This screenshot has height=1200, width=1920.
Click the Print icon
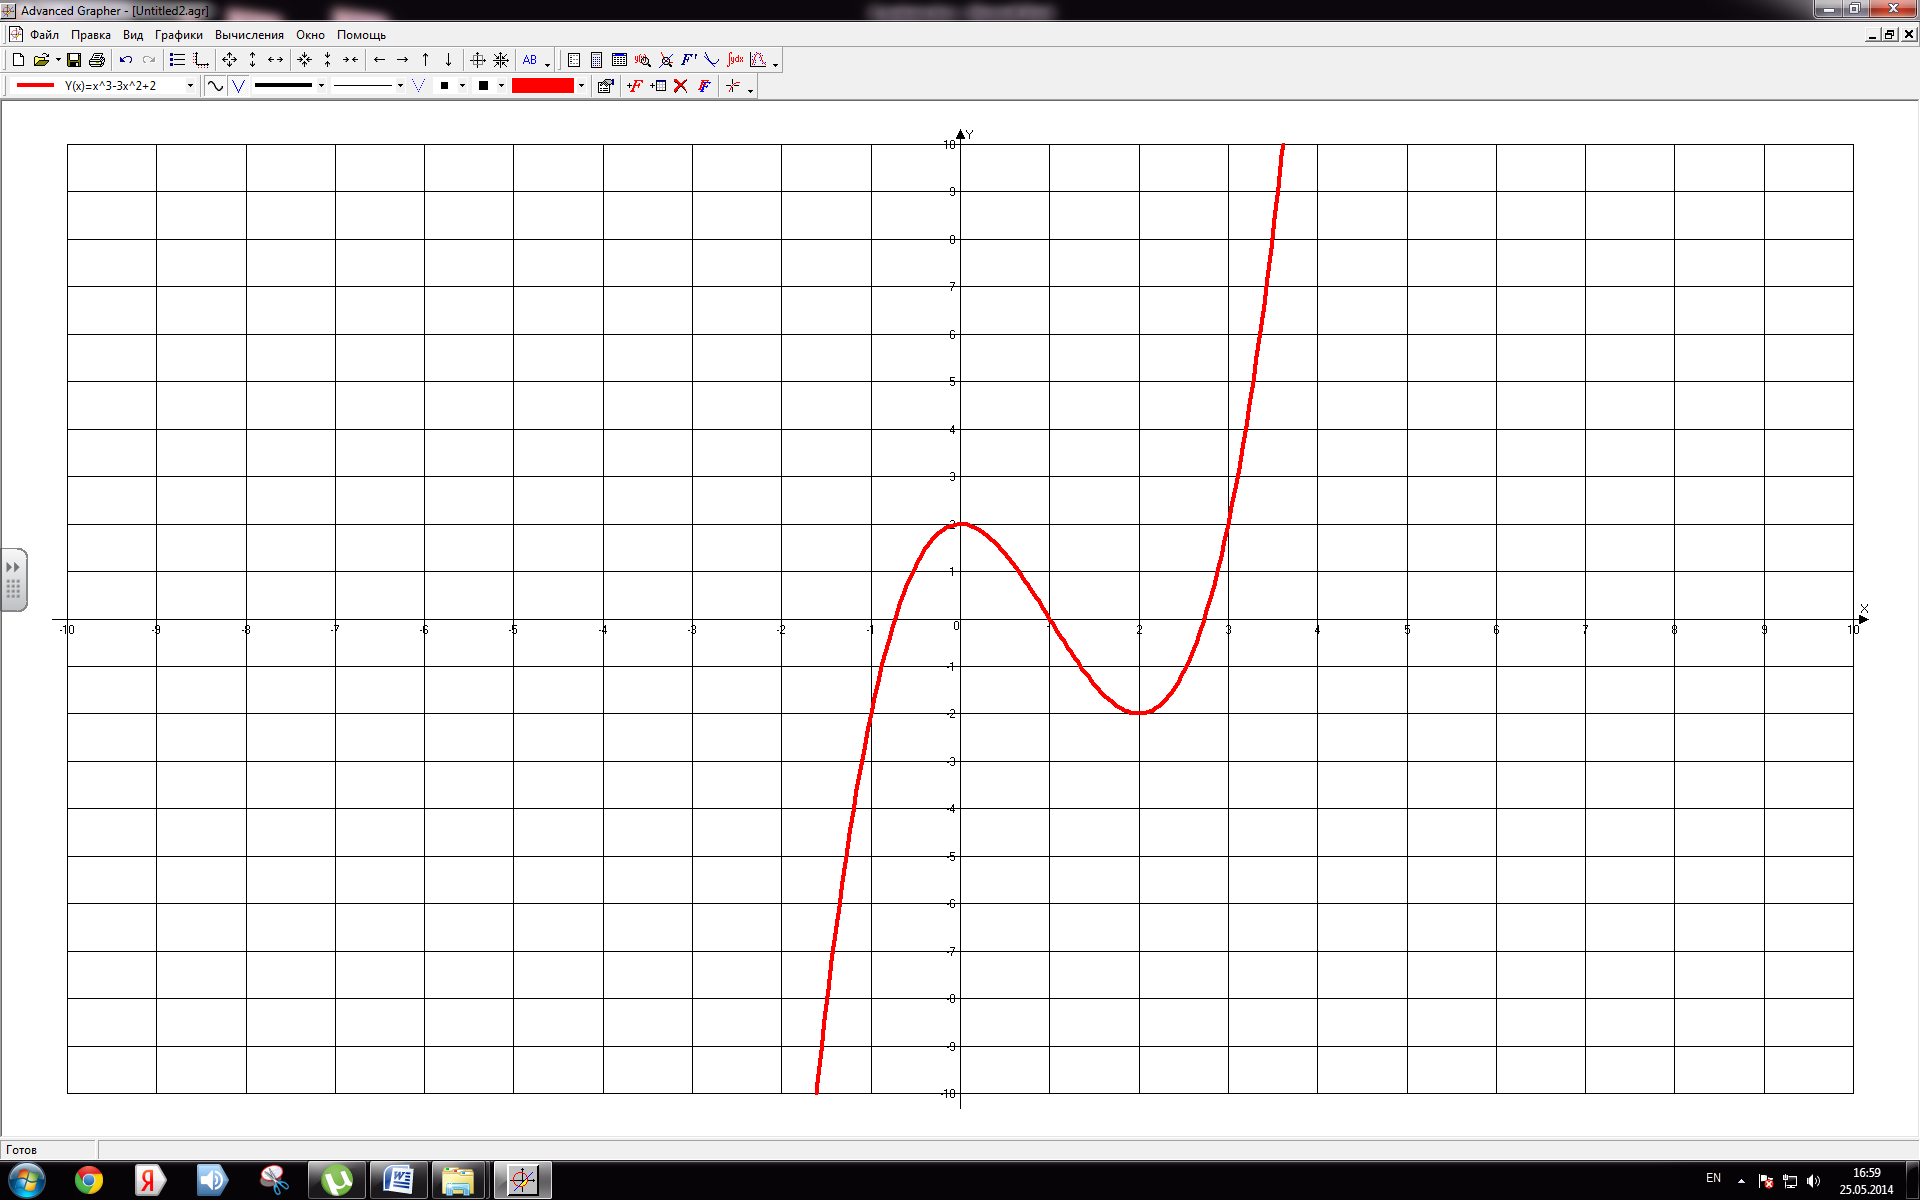97,60
